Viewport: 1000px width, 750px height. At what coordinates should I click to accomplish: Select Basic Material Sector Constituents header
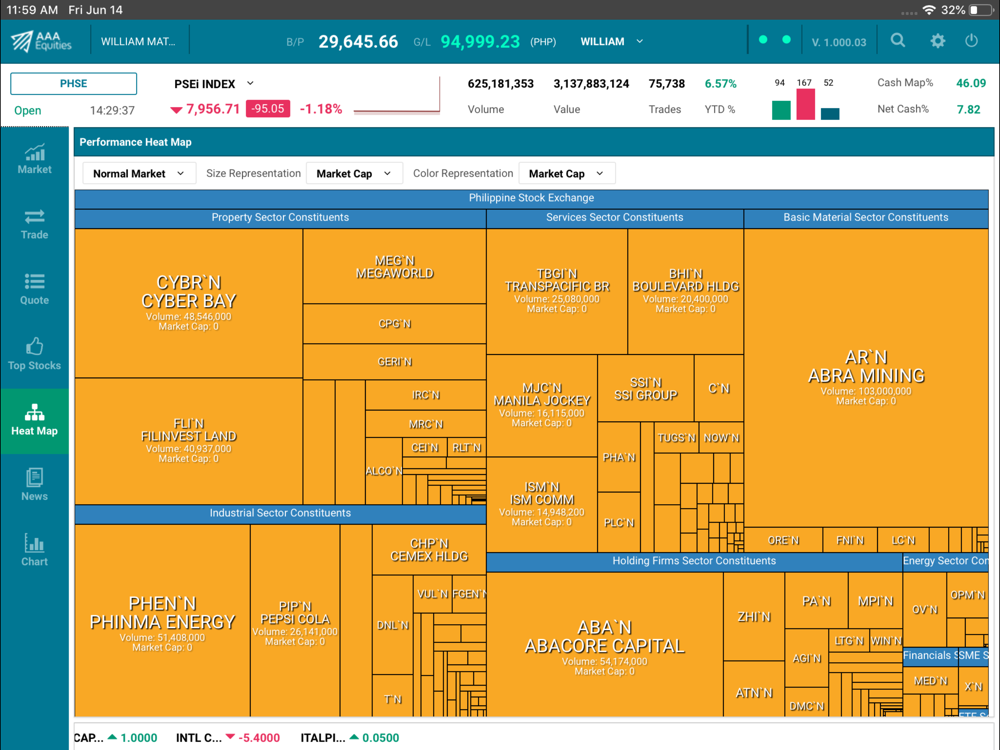[866, 217]
